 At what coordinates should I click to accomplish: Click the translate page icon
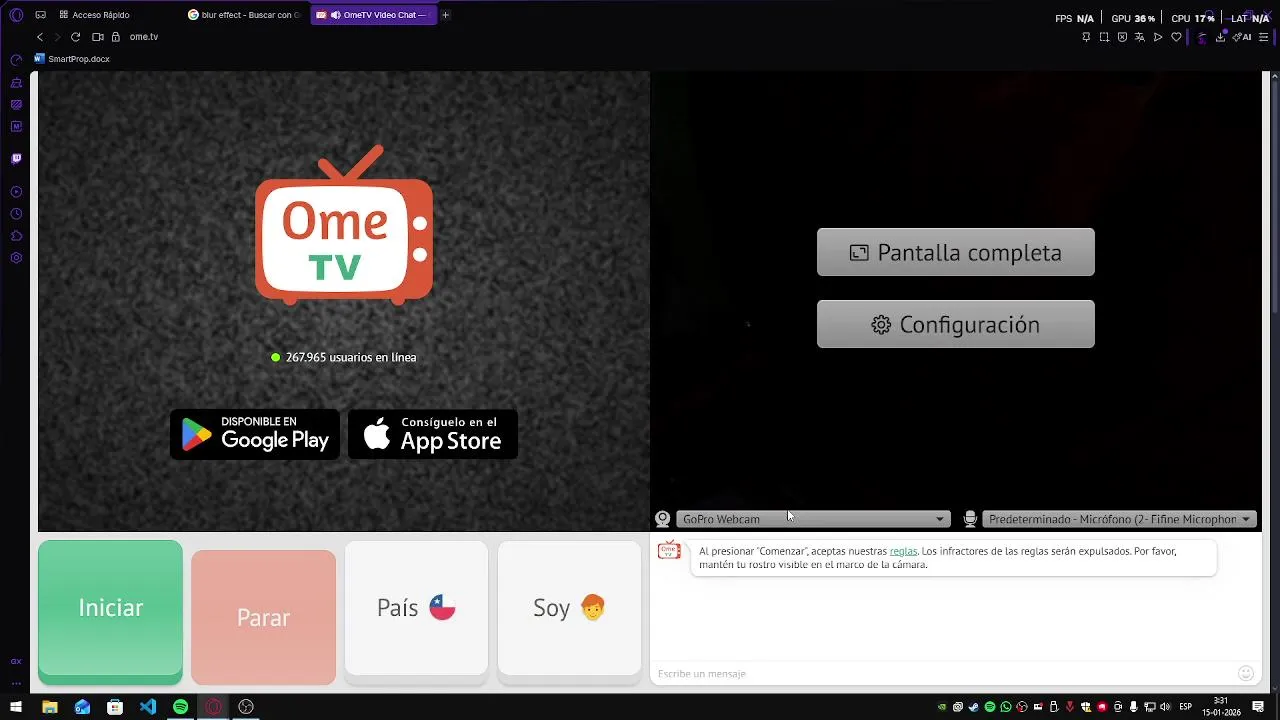[1139, 37]
